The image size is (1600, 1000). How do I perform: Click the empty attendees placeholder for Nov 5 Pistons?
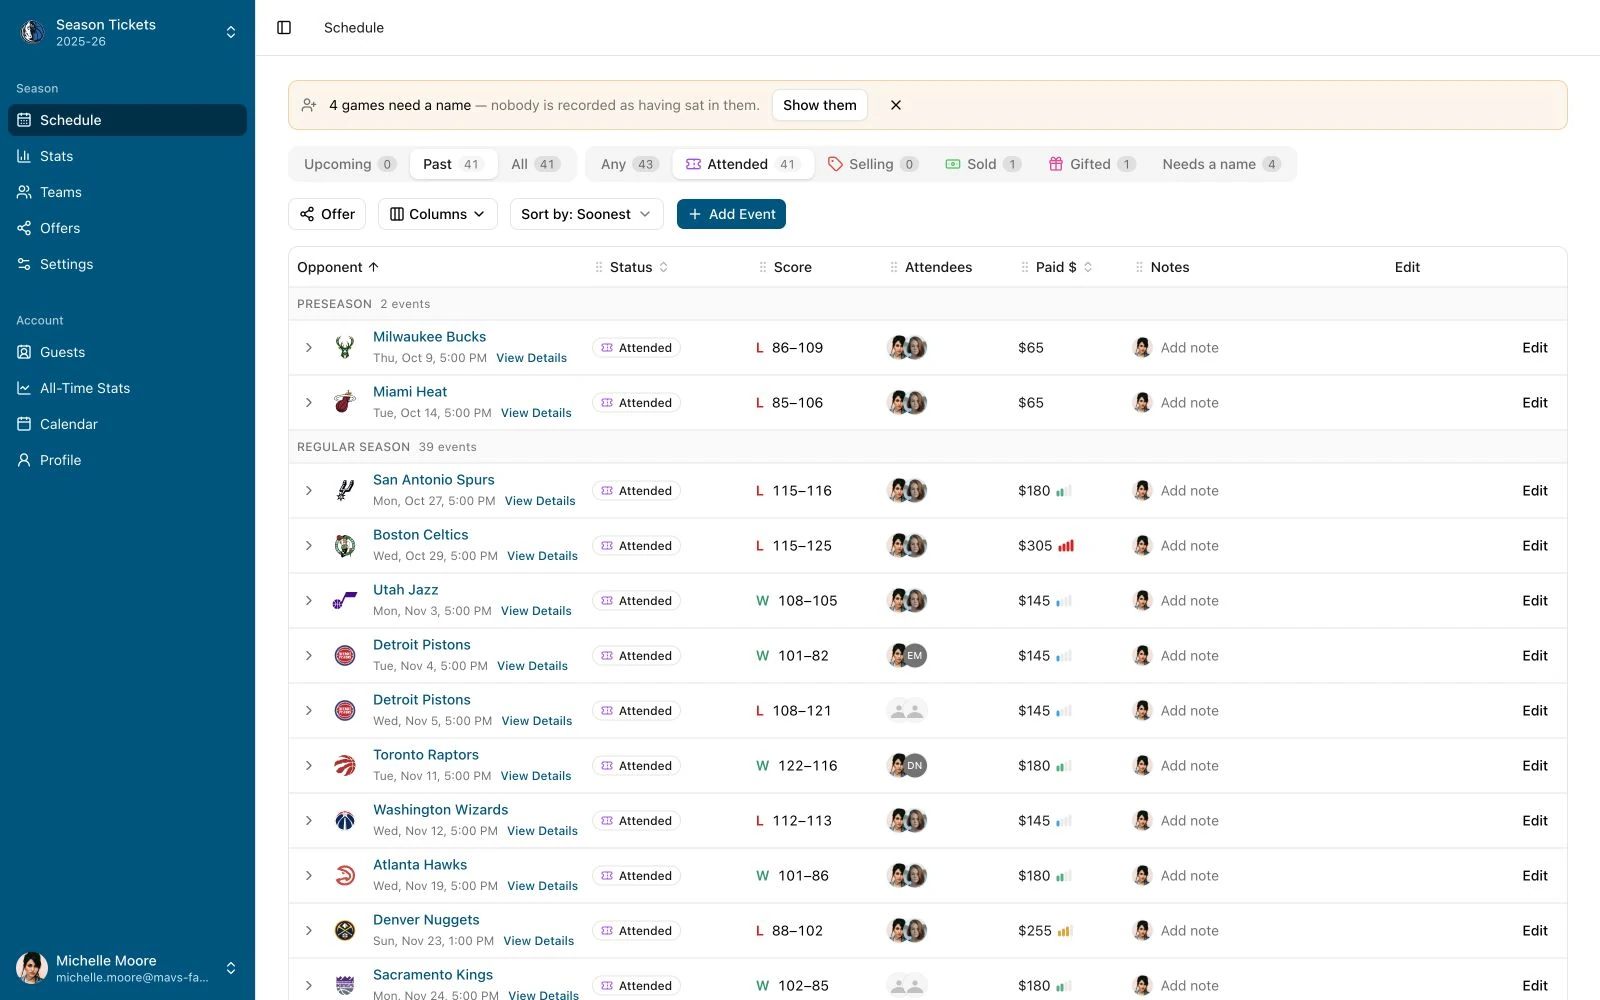pos(907,711)
